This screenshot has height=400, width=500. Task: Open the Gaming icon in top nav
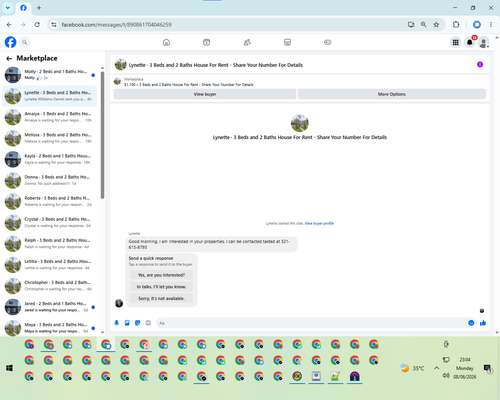coord(328,42)
